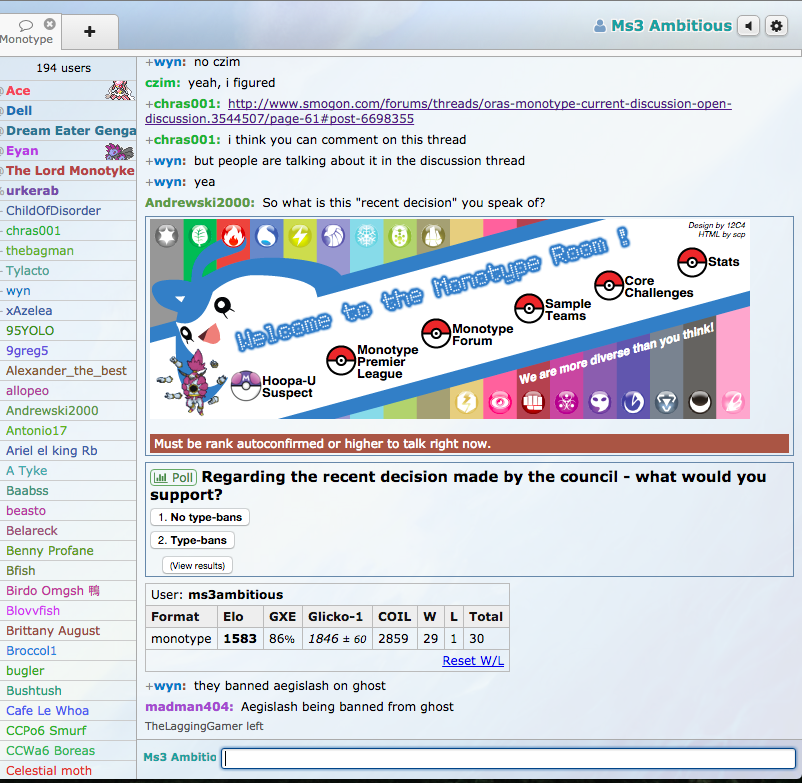Viewport: 802px width, 783px height.
Task: Open the Monotype Forum link
Action: point(482,334)
